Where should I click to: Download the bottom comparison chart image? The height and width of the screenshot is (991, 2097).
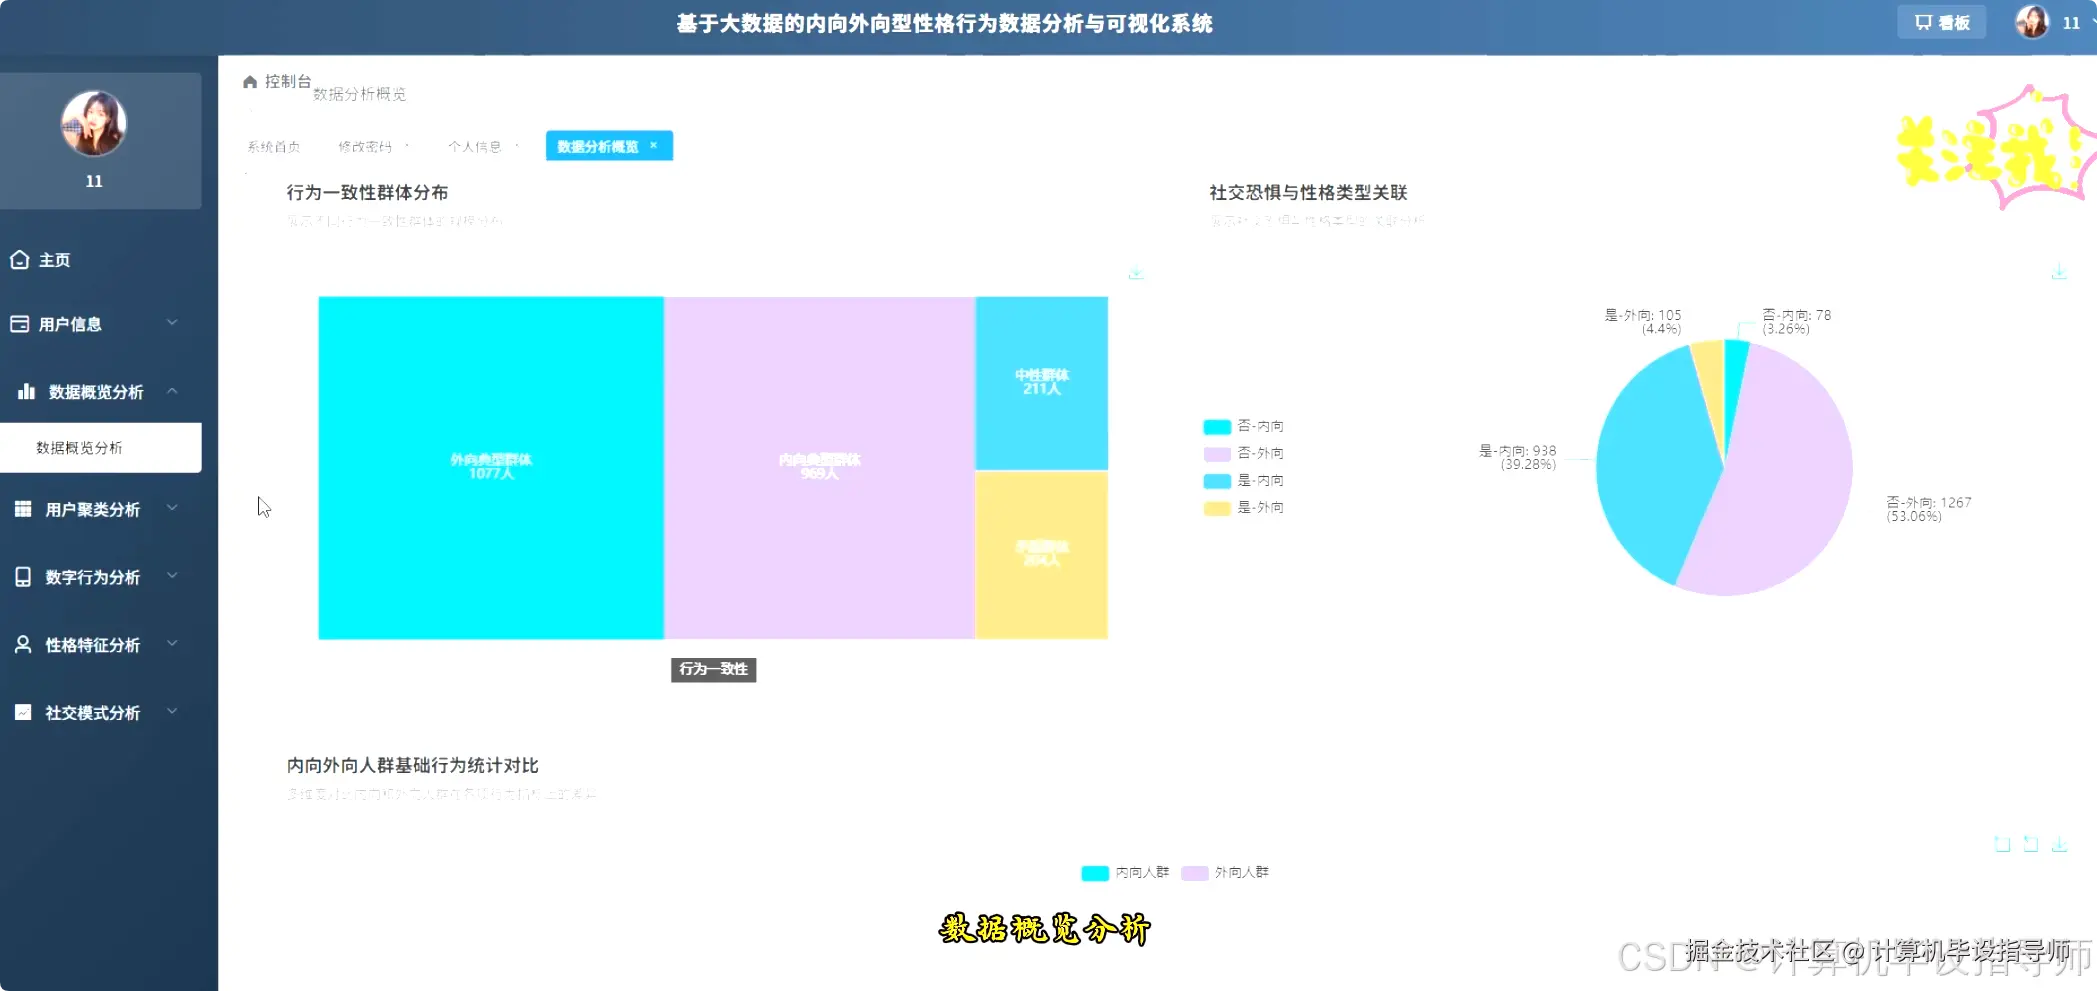pyautogui.click(x=2059, y=844)
